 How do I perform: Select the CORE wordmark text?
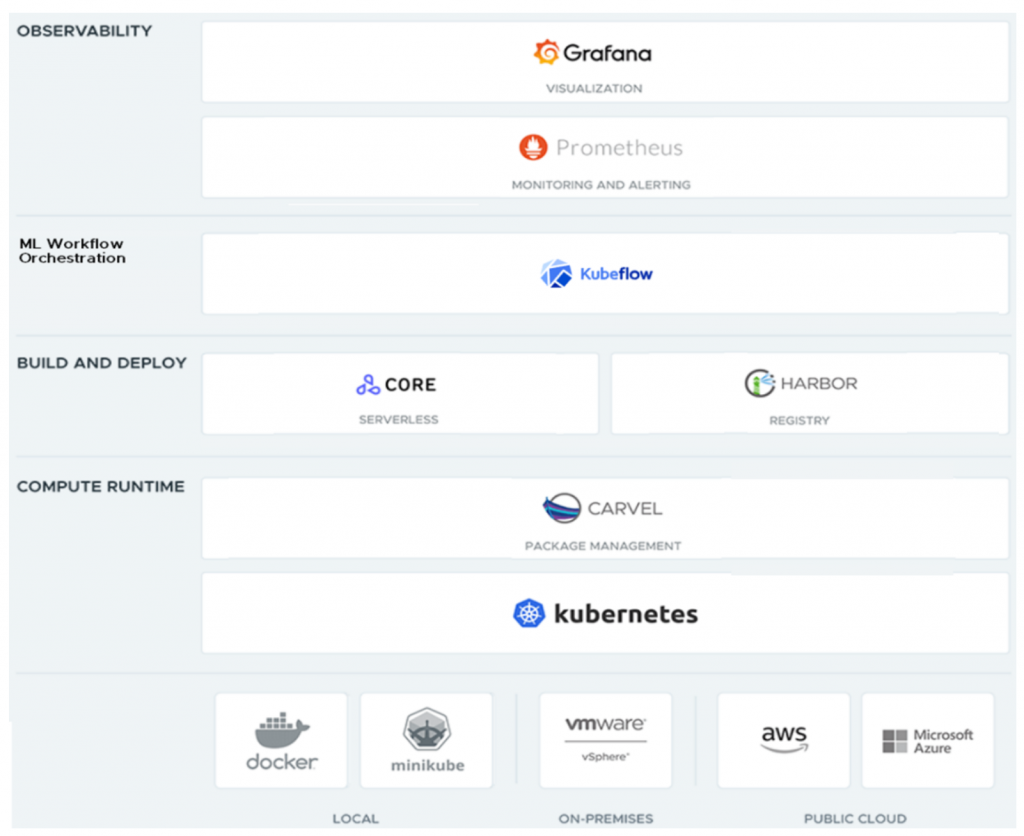pyautogui.click(x=410, y=385)
